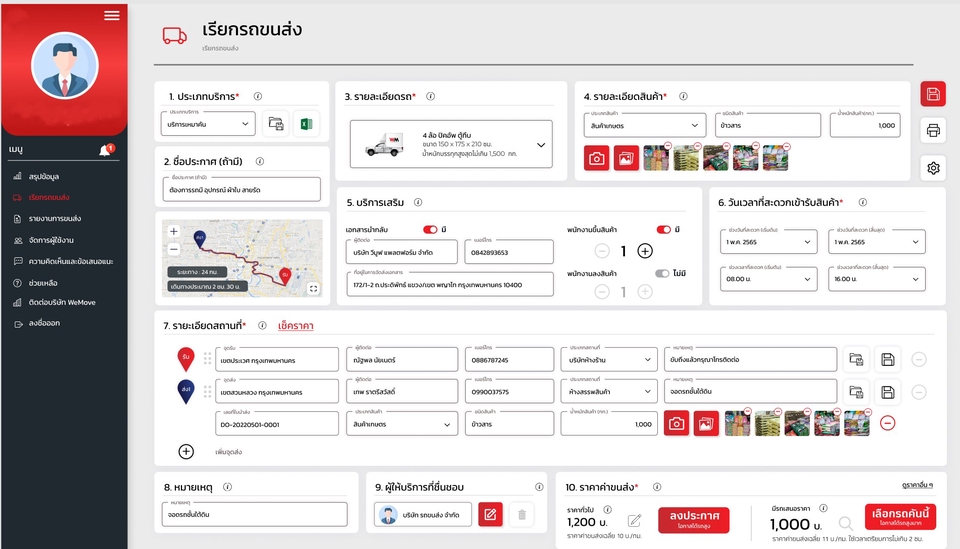Click ชื่อประกาศ input field
This screenshot has height=549, width=960.
(x=241, y=189)
